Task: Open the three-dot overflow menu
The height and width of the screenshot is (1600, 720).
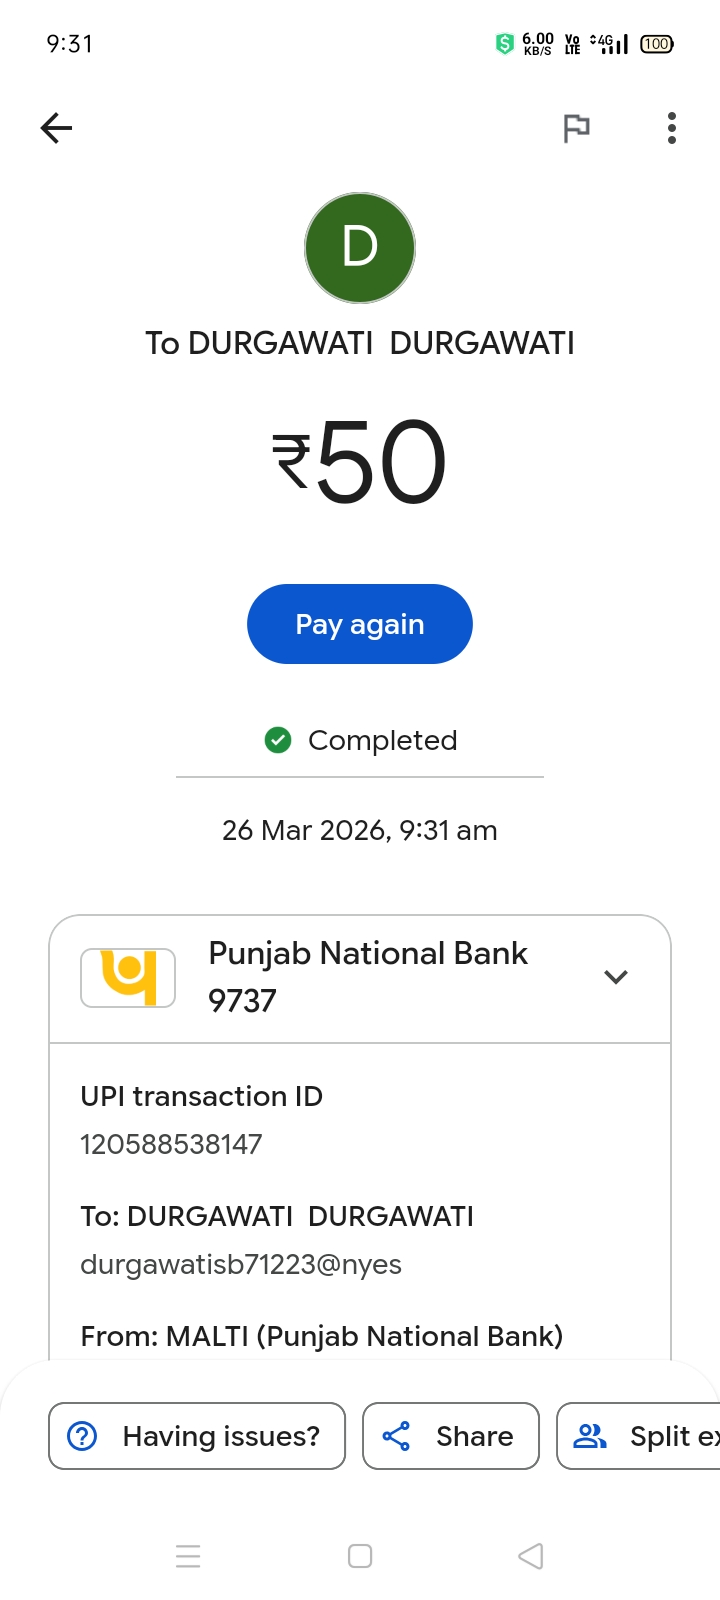Action: click(x=672, y=128)
